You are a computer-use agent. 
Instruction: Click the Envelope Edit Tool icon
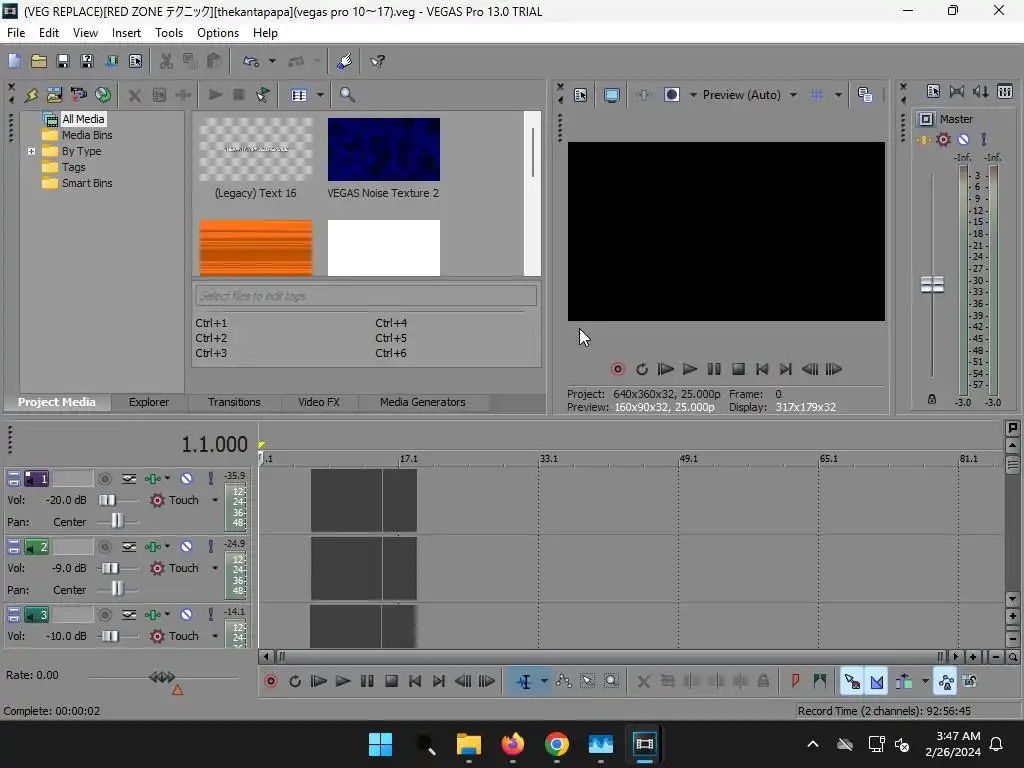563,682
